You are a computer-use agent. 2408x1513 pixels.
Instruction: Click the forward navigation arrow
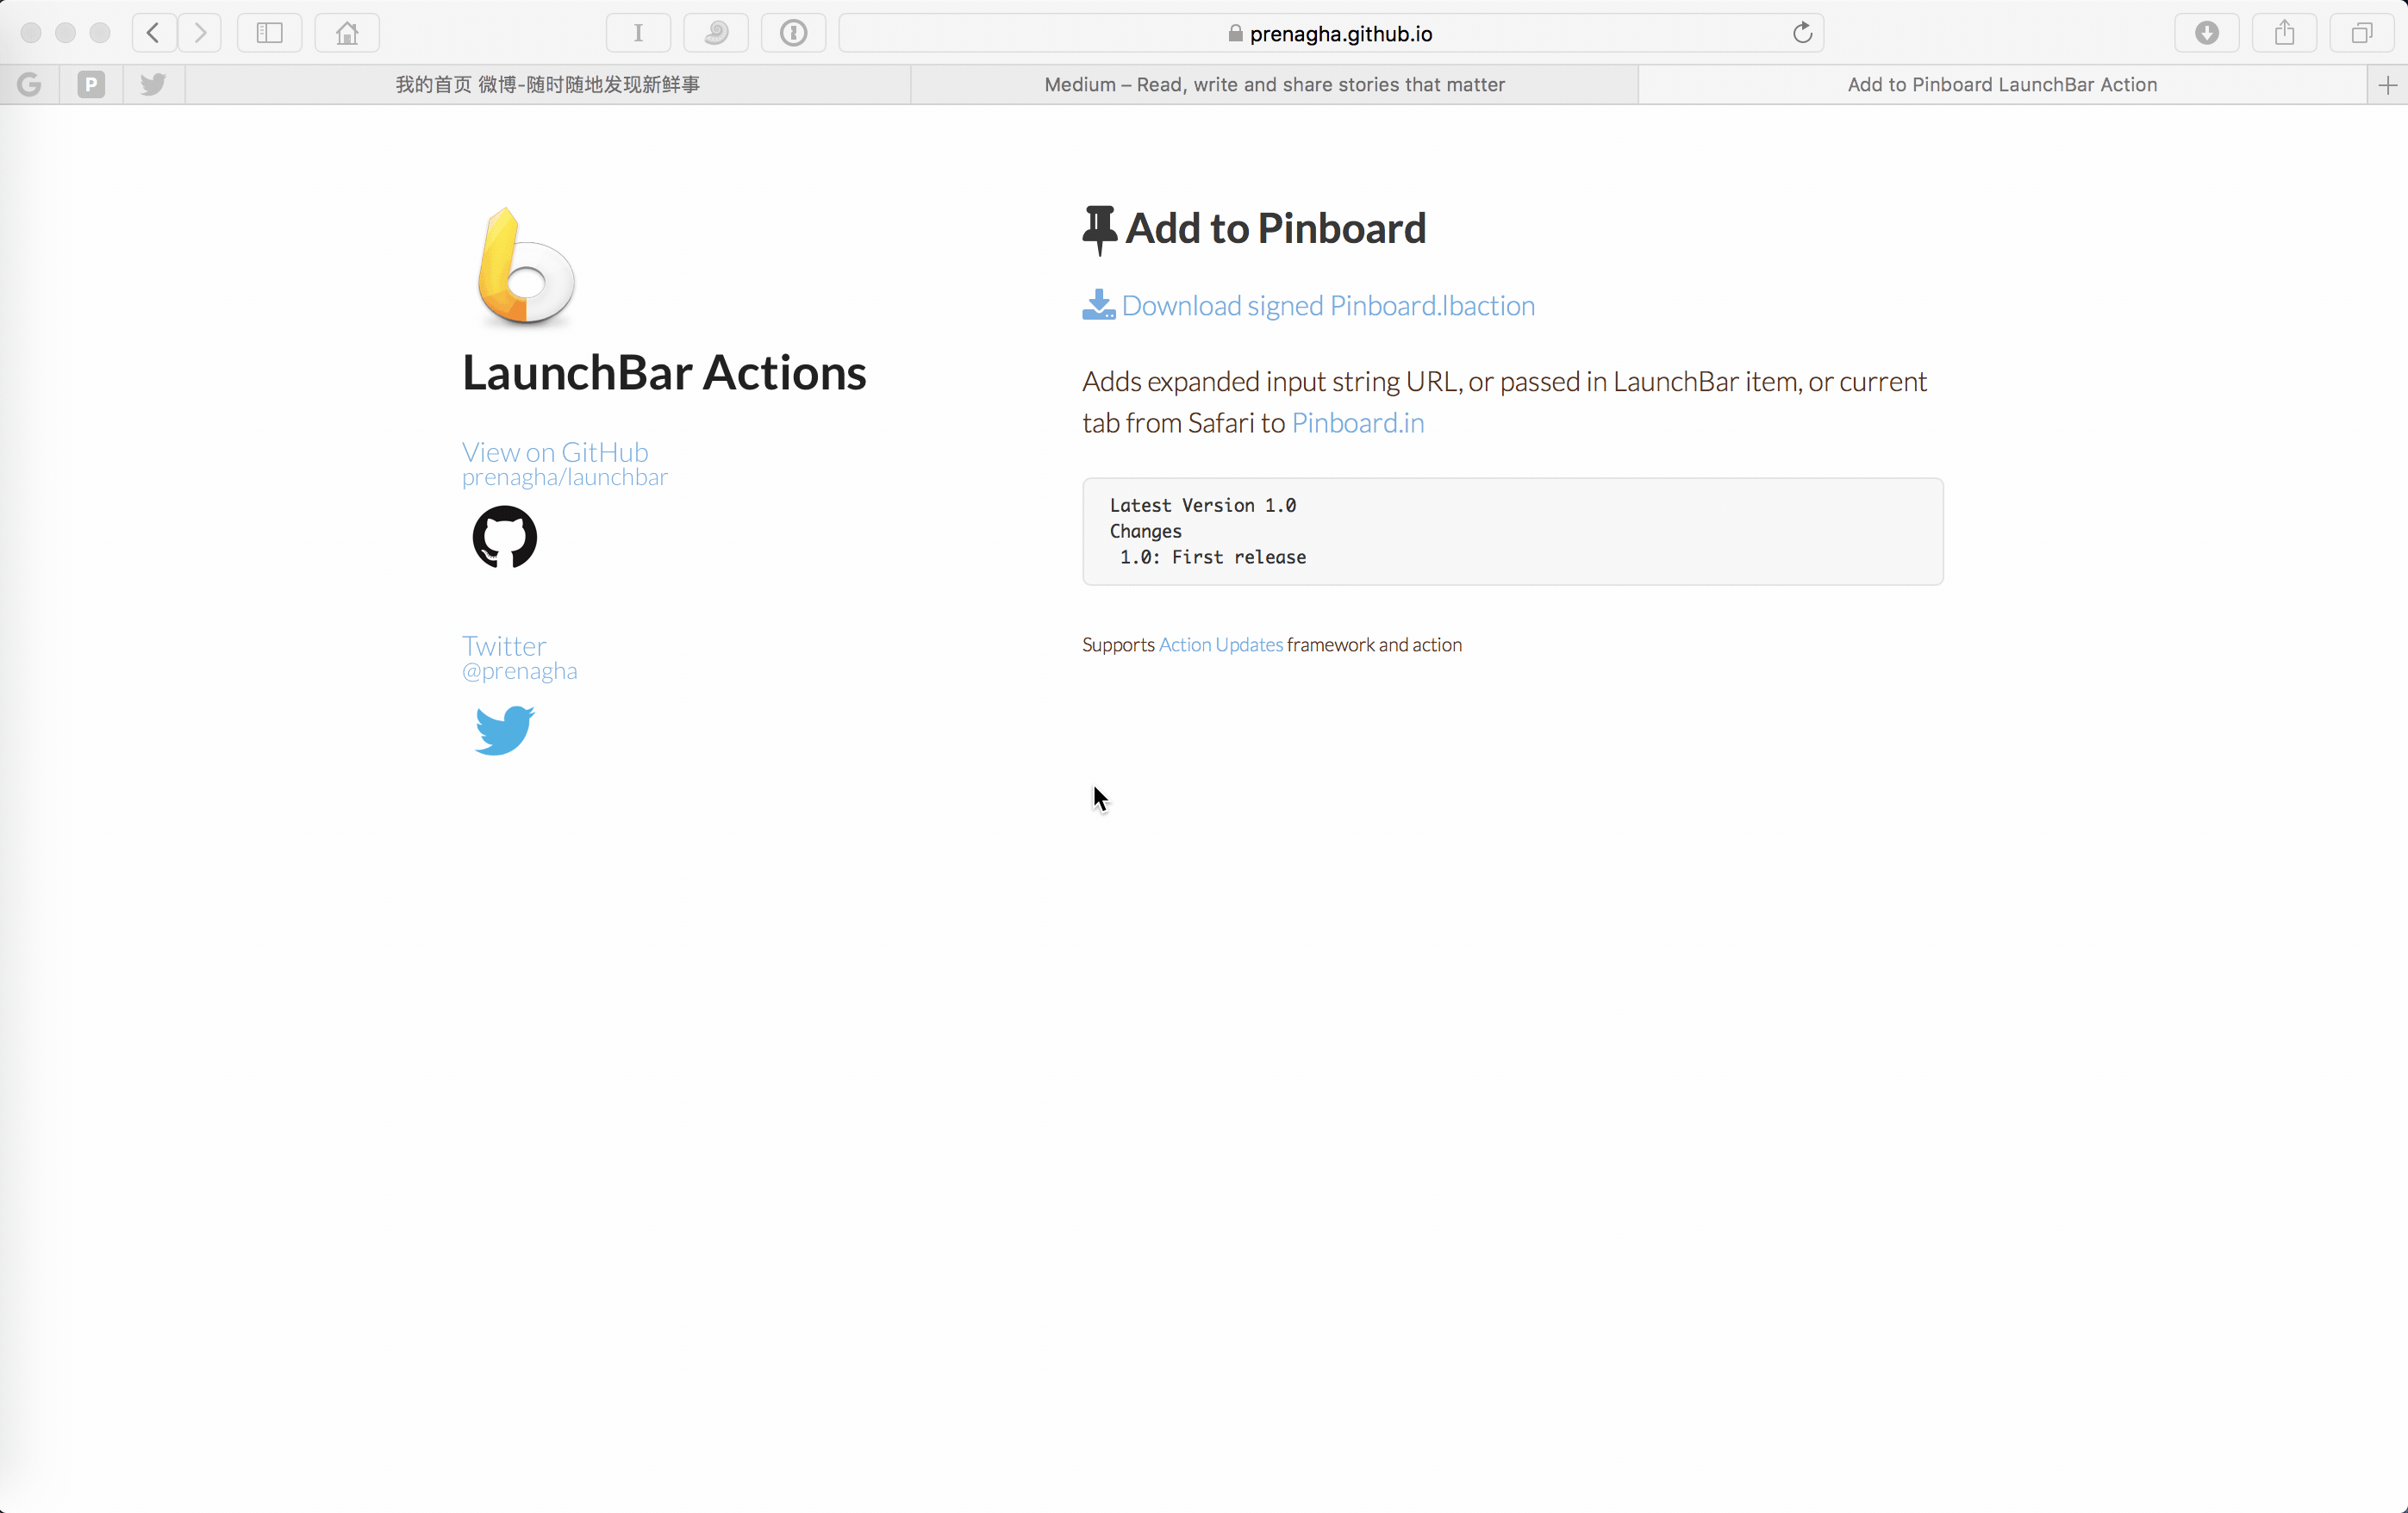pos(200,33)
